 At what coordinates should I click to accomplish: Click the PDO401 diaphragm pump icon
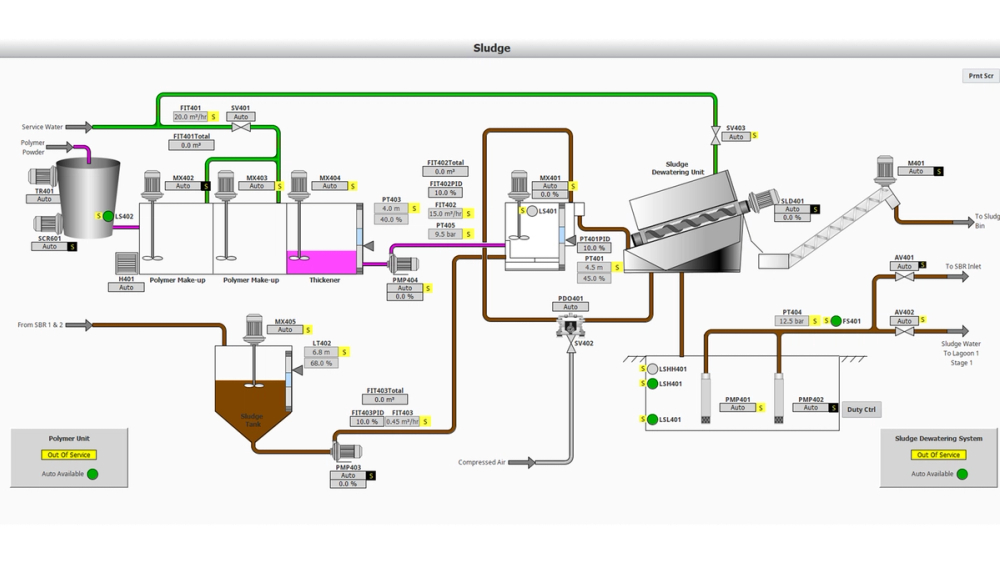(570, 326)
